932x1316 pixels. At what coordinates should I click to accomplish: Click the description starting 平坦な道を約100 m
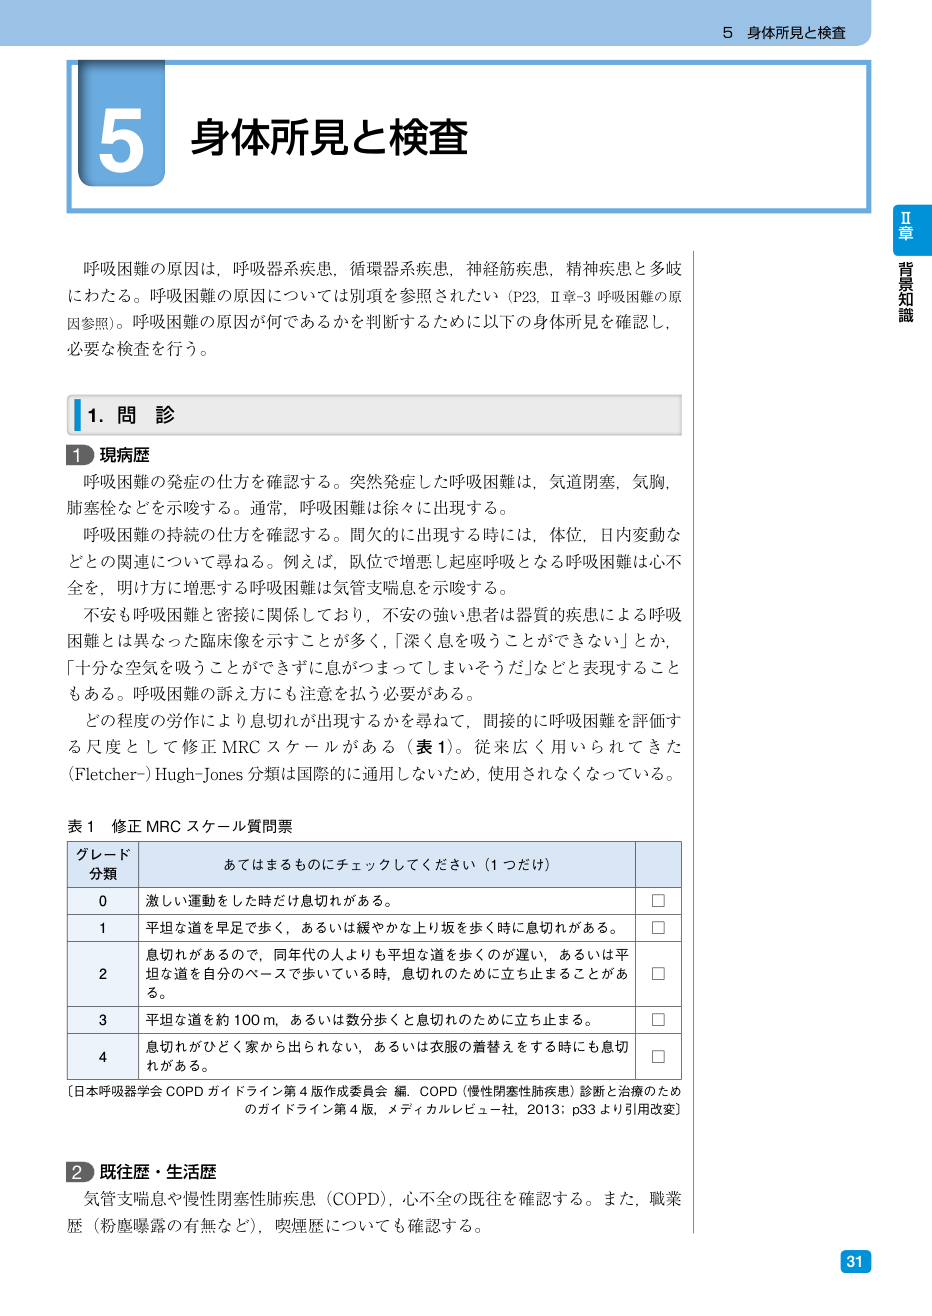pyautogui.click(x=372, y=1020)
